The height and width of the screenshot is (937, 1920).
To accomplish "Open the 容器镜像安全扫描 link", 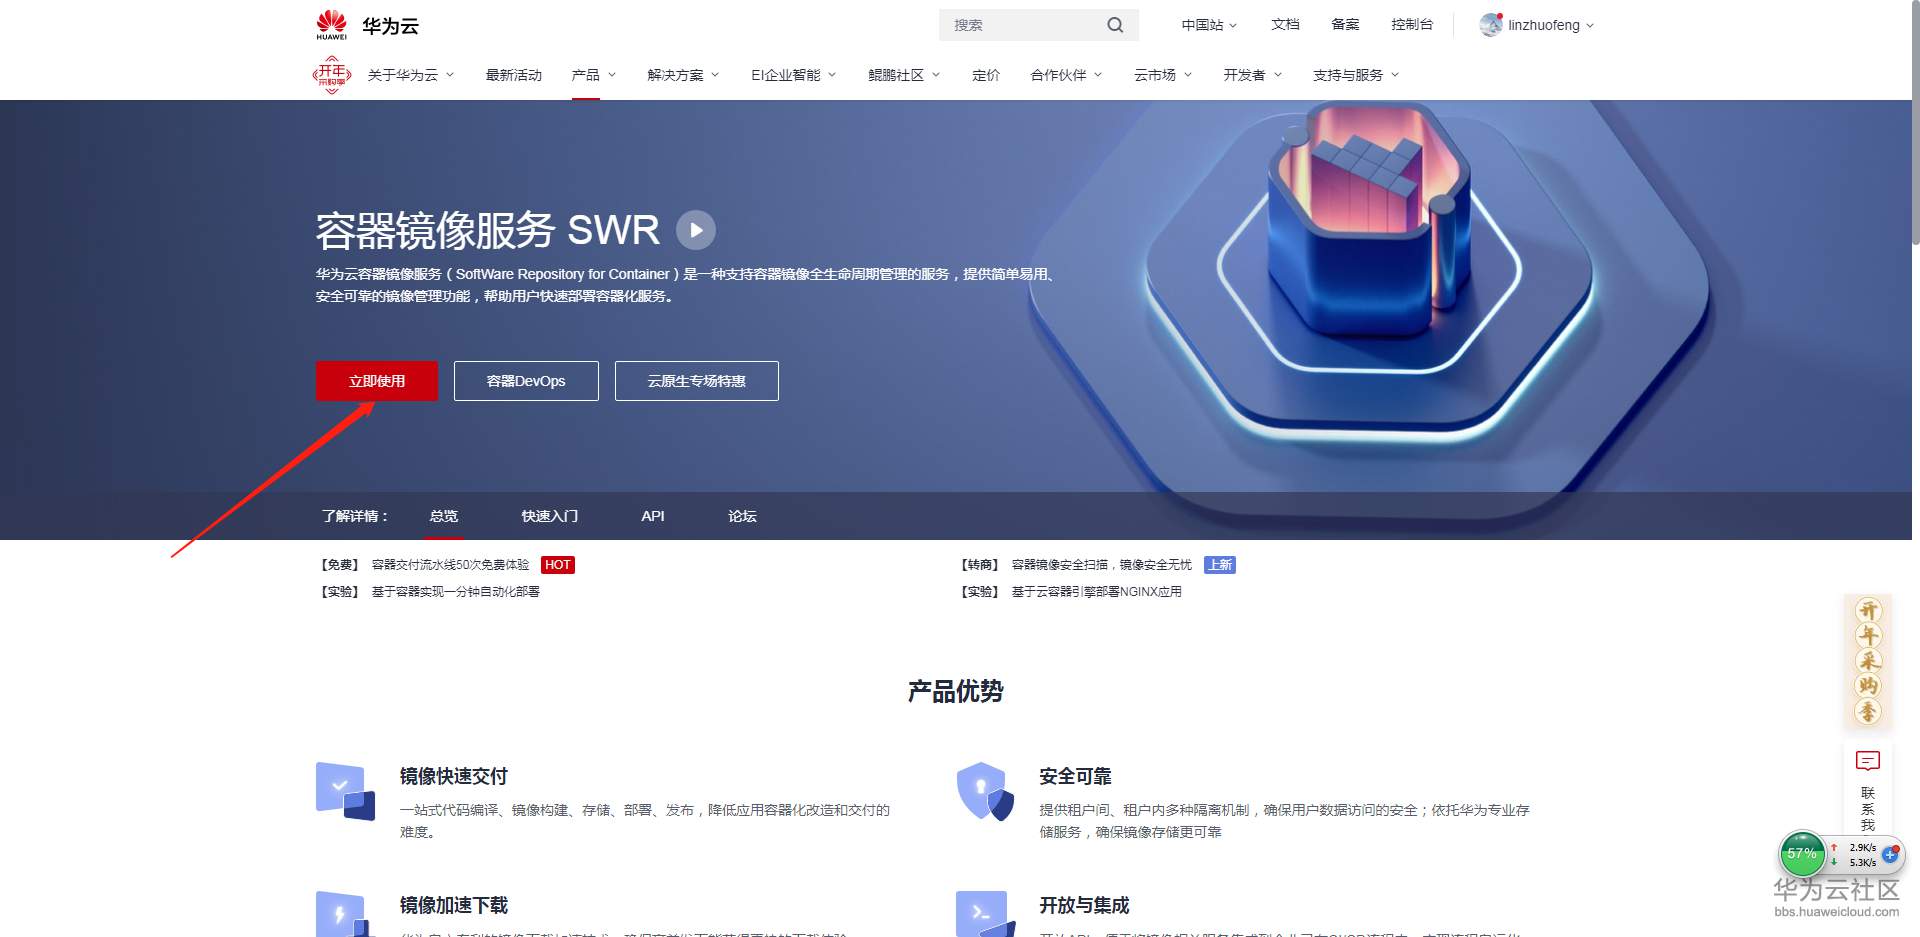I will (1102, 565).
